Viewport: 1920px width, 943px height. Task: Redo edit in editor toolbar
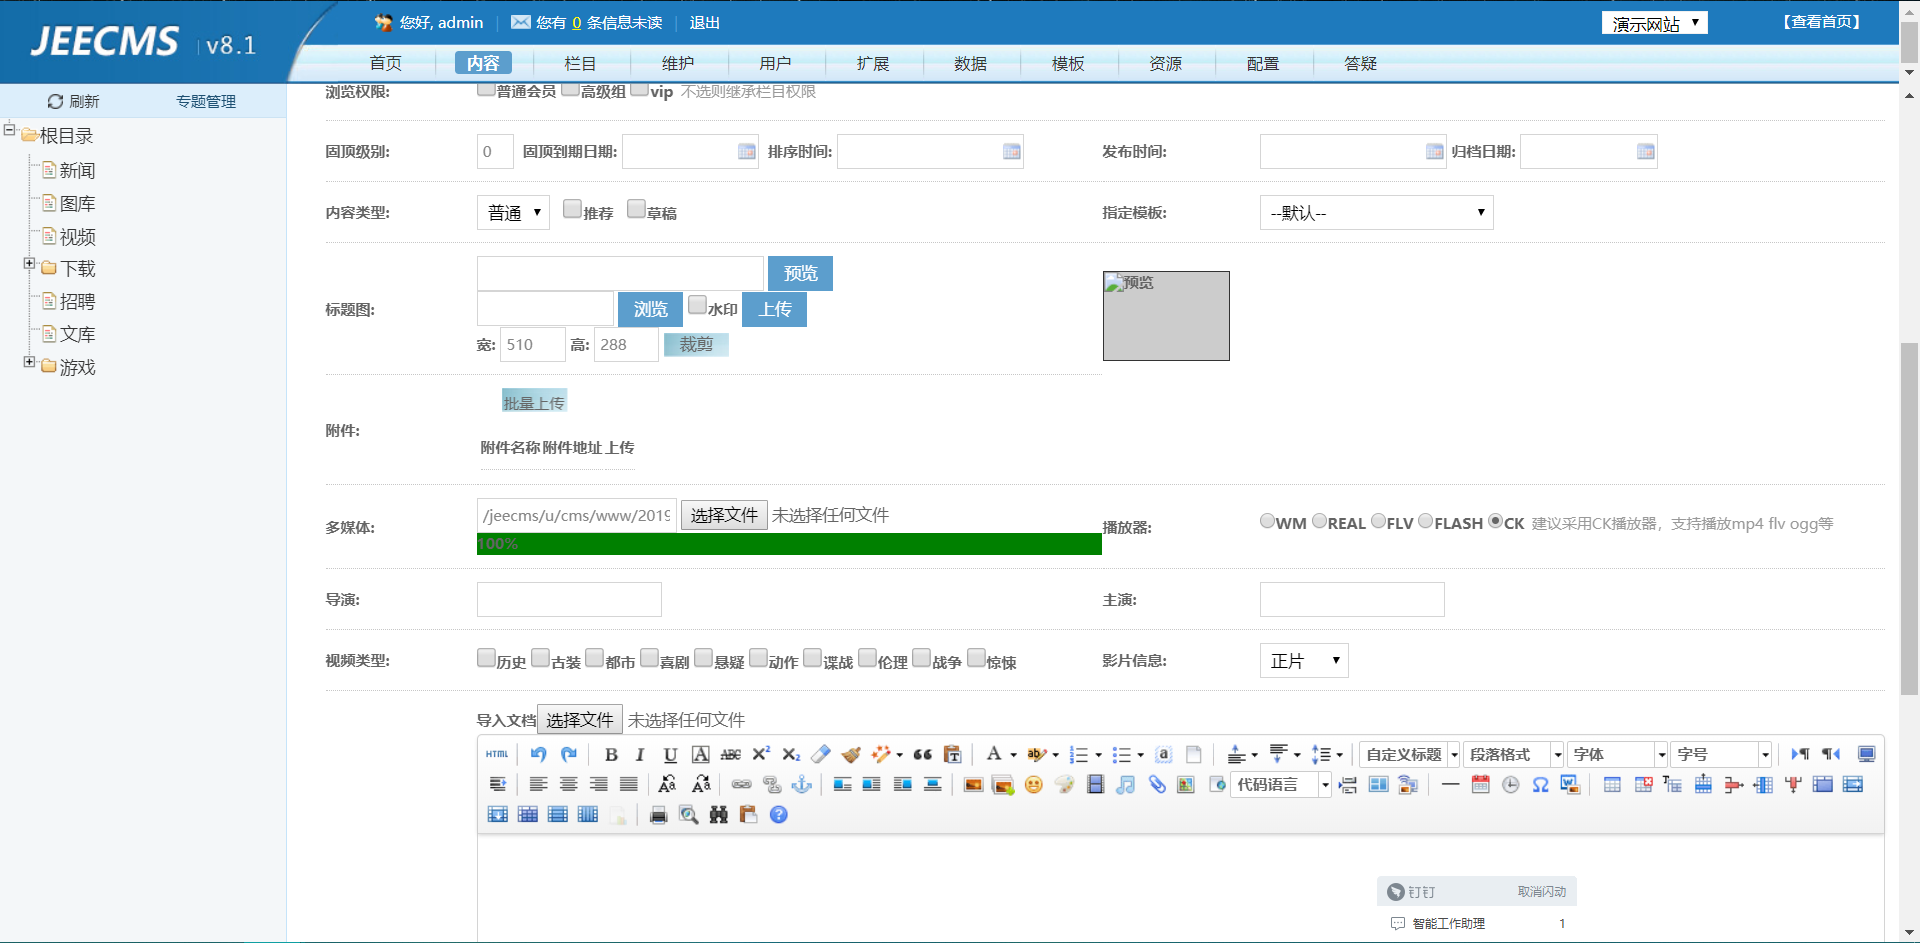[569, 754]
